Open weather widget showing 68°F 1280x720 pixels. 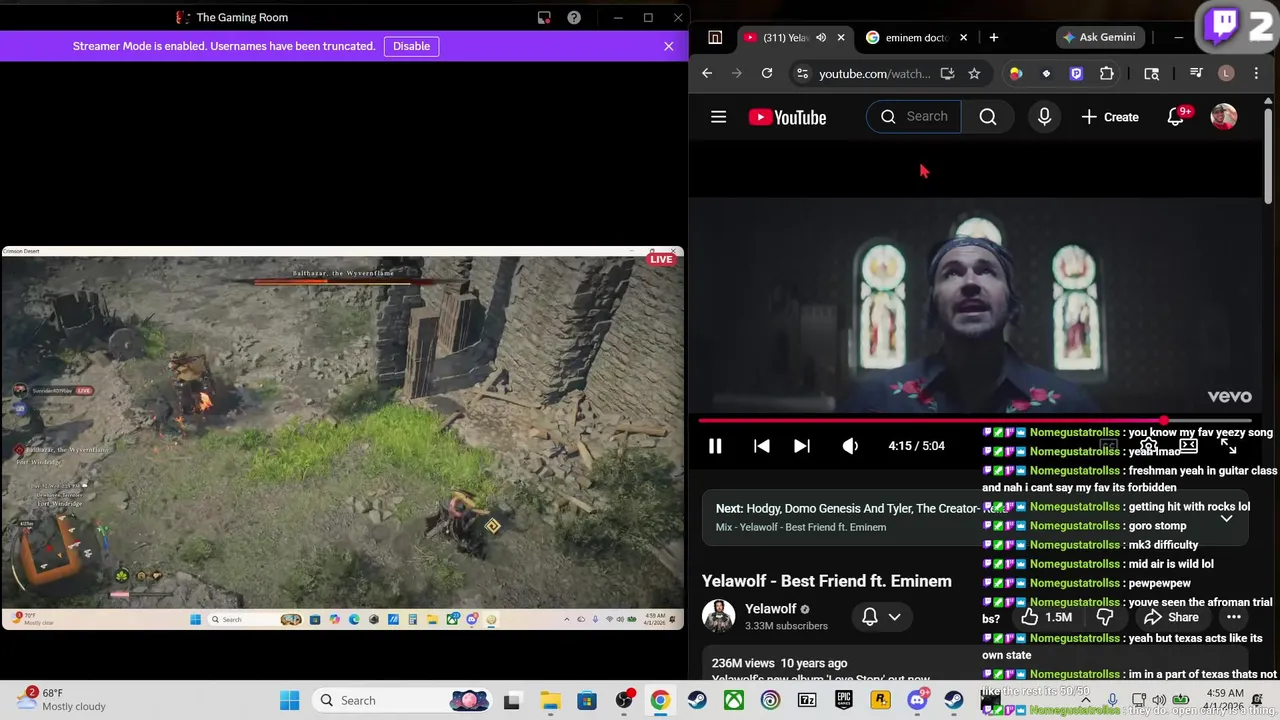point(62,699)
